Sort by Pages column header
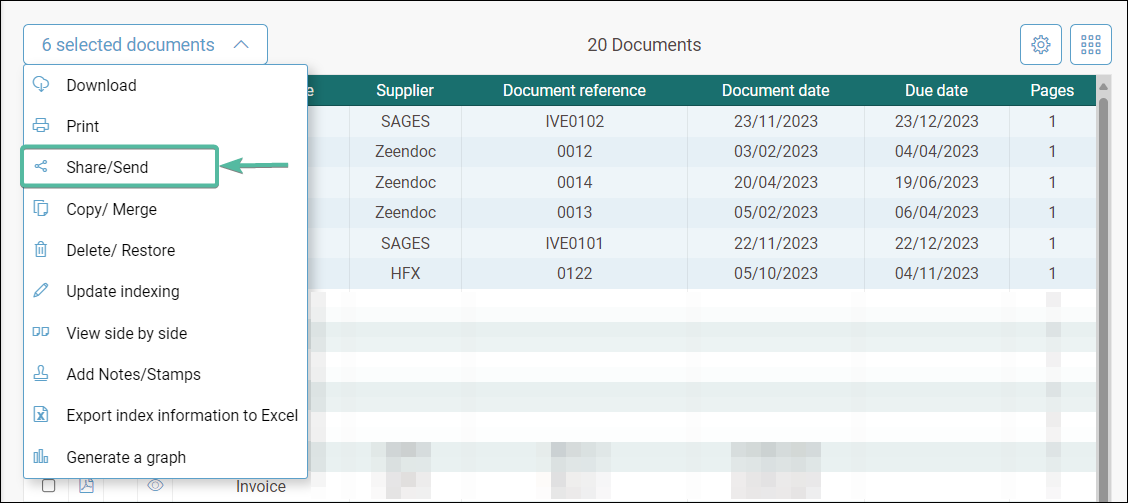 (1052, 91)
